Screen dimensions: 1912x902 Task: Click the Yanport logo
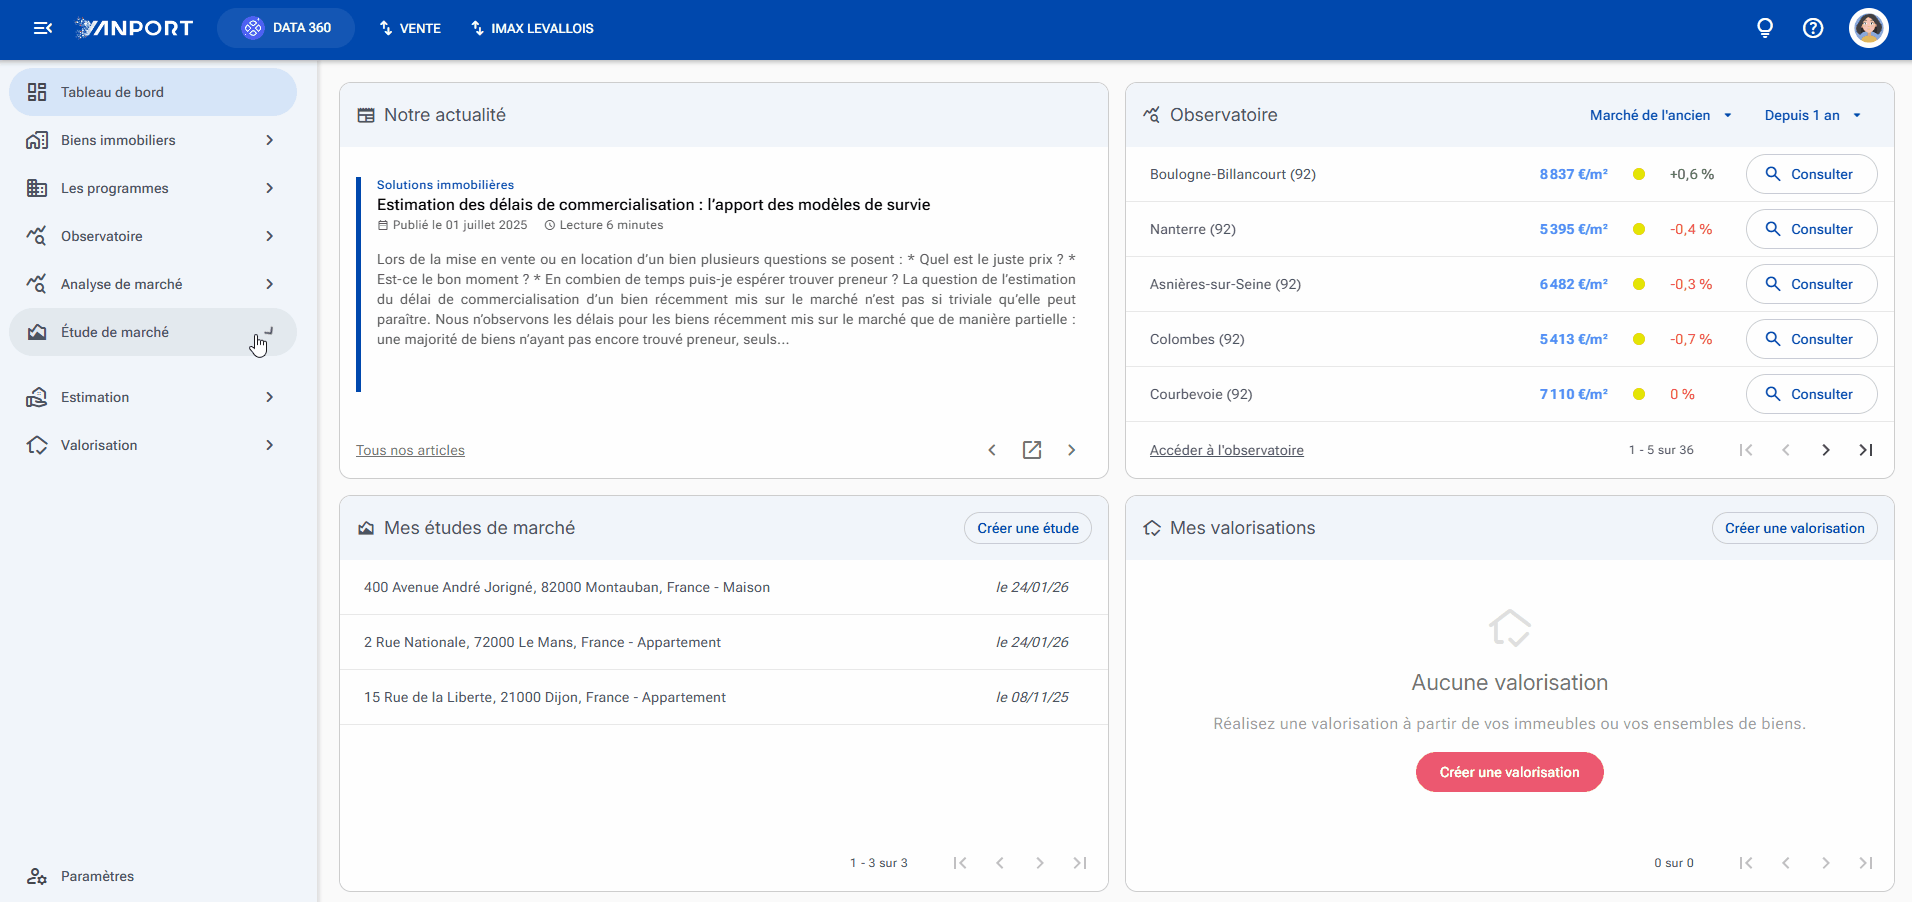click(134, 28)
